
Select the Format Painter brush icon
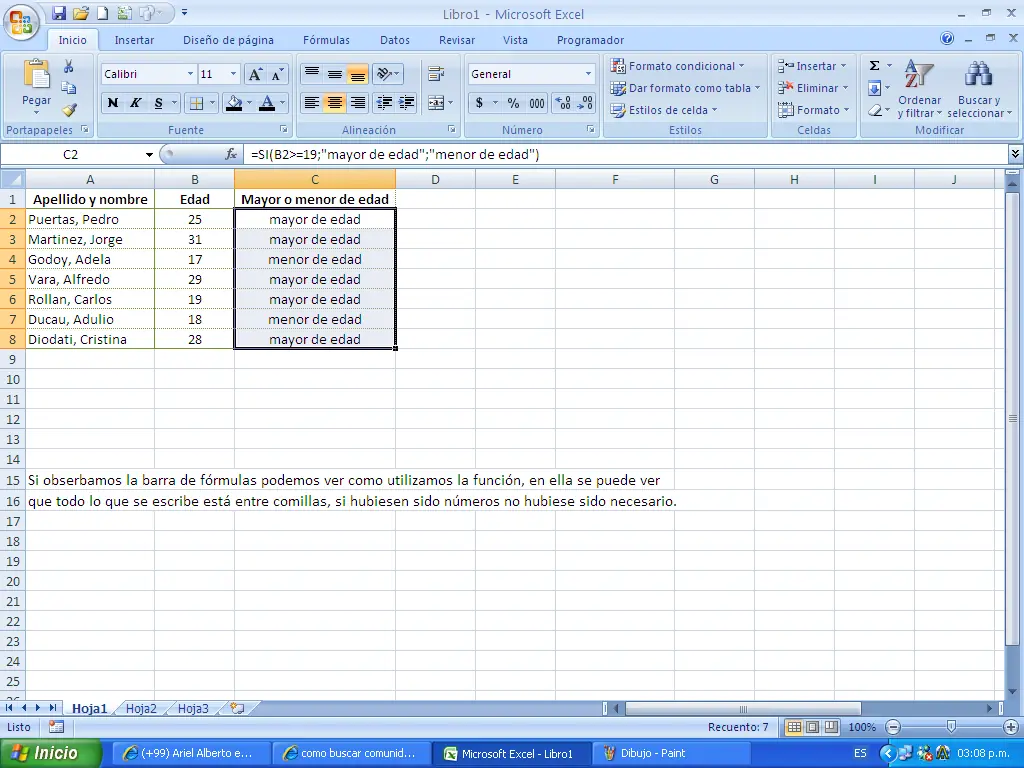point(69,110)
